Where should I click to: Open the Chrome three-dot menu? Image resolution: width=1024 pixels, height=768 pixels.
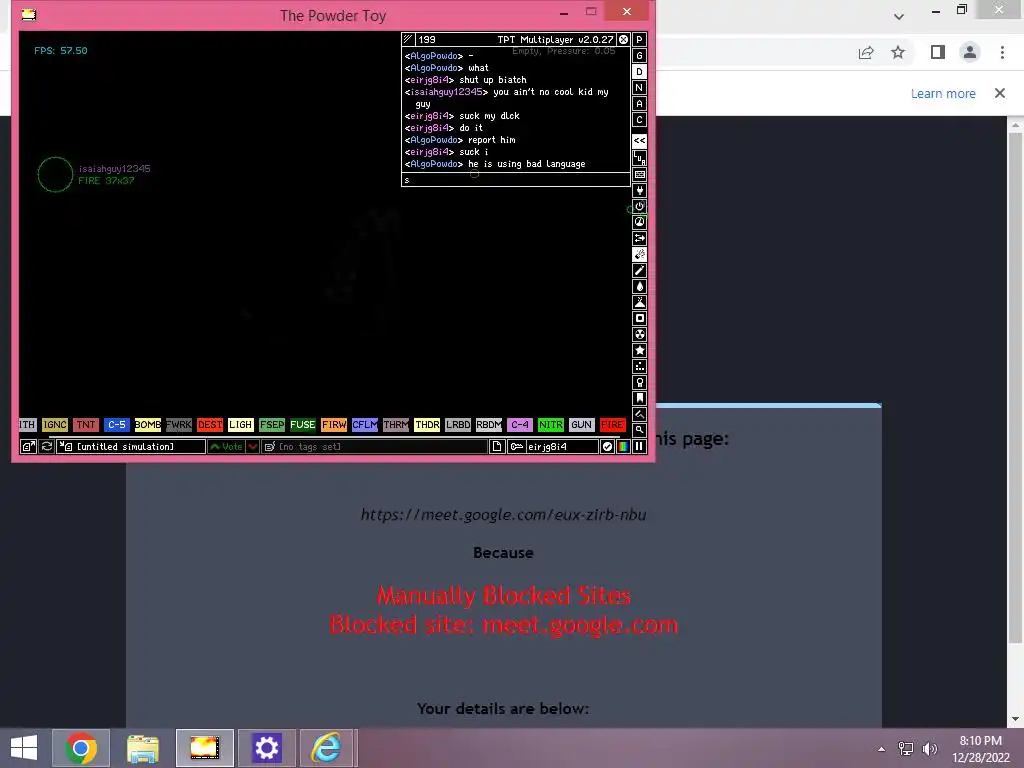(x=1002, y=52)
